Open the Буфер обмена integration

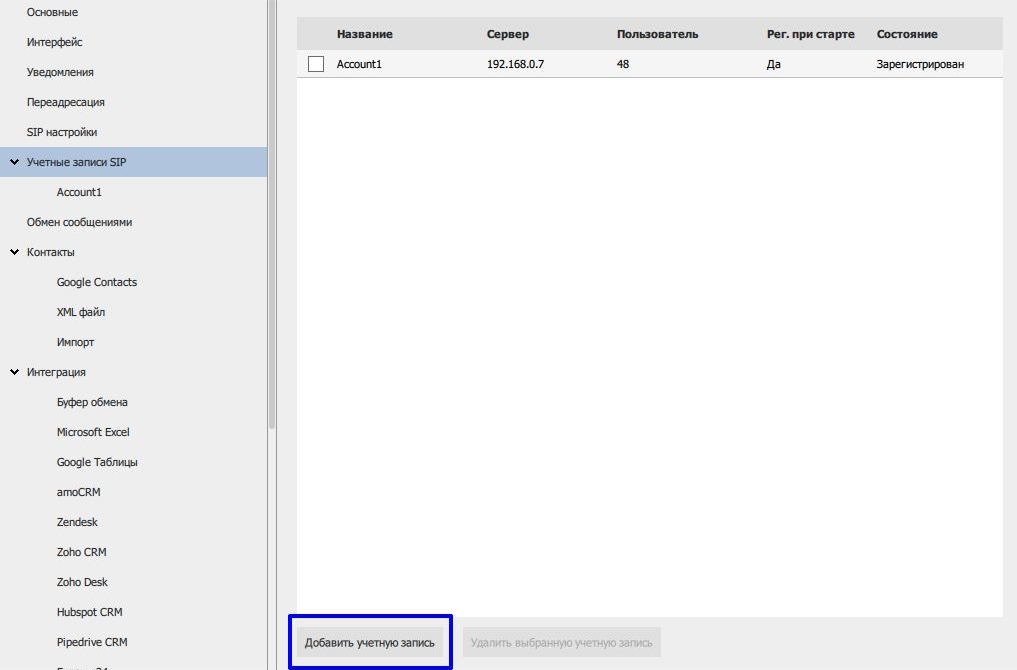pos(92,402)
